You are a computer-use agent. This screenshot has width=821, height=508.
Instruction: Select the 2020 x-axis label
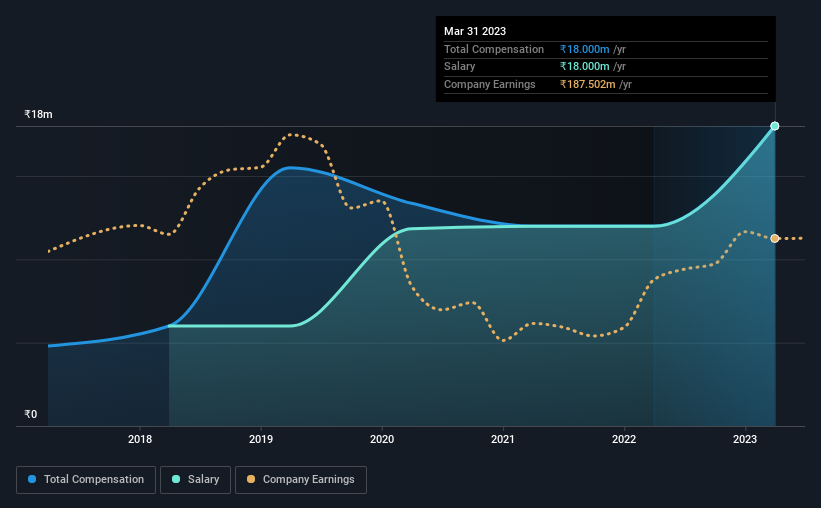point(382,439)
